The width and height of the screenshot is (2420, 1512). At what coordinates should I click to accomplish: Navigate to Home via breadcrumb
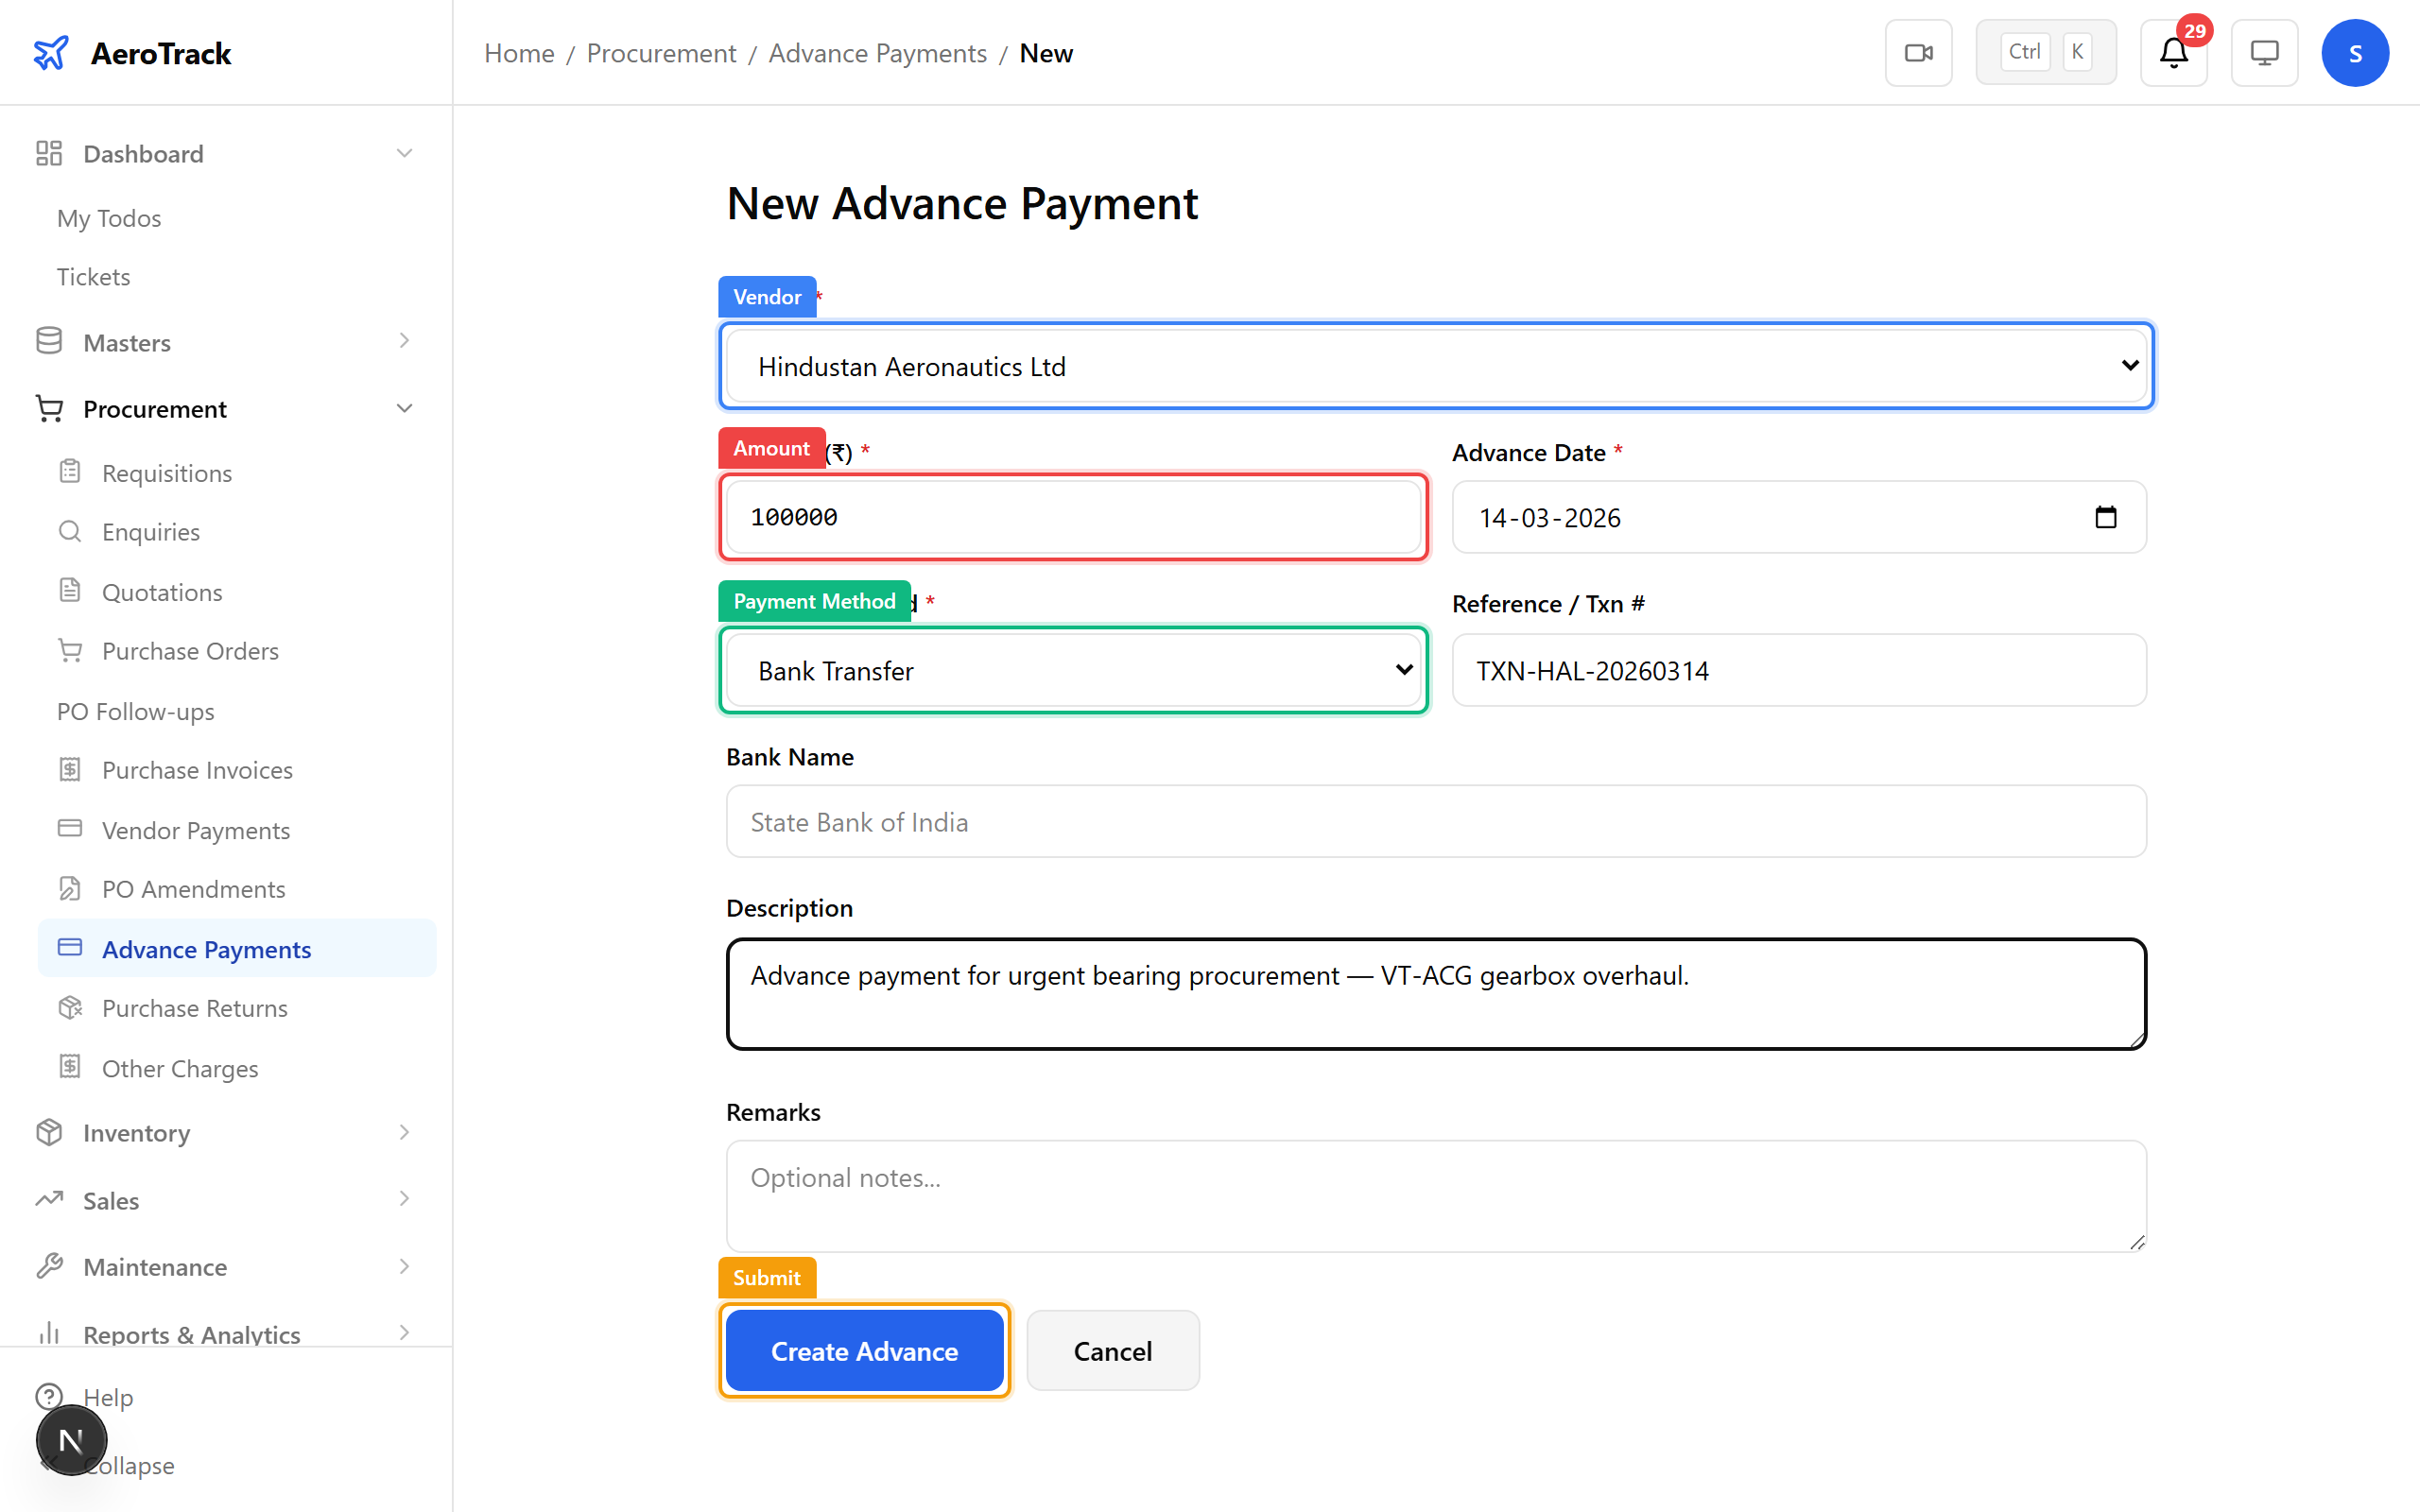(x=519, y=52)
